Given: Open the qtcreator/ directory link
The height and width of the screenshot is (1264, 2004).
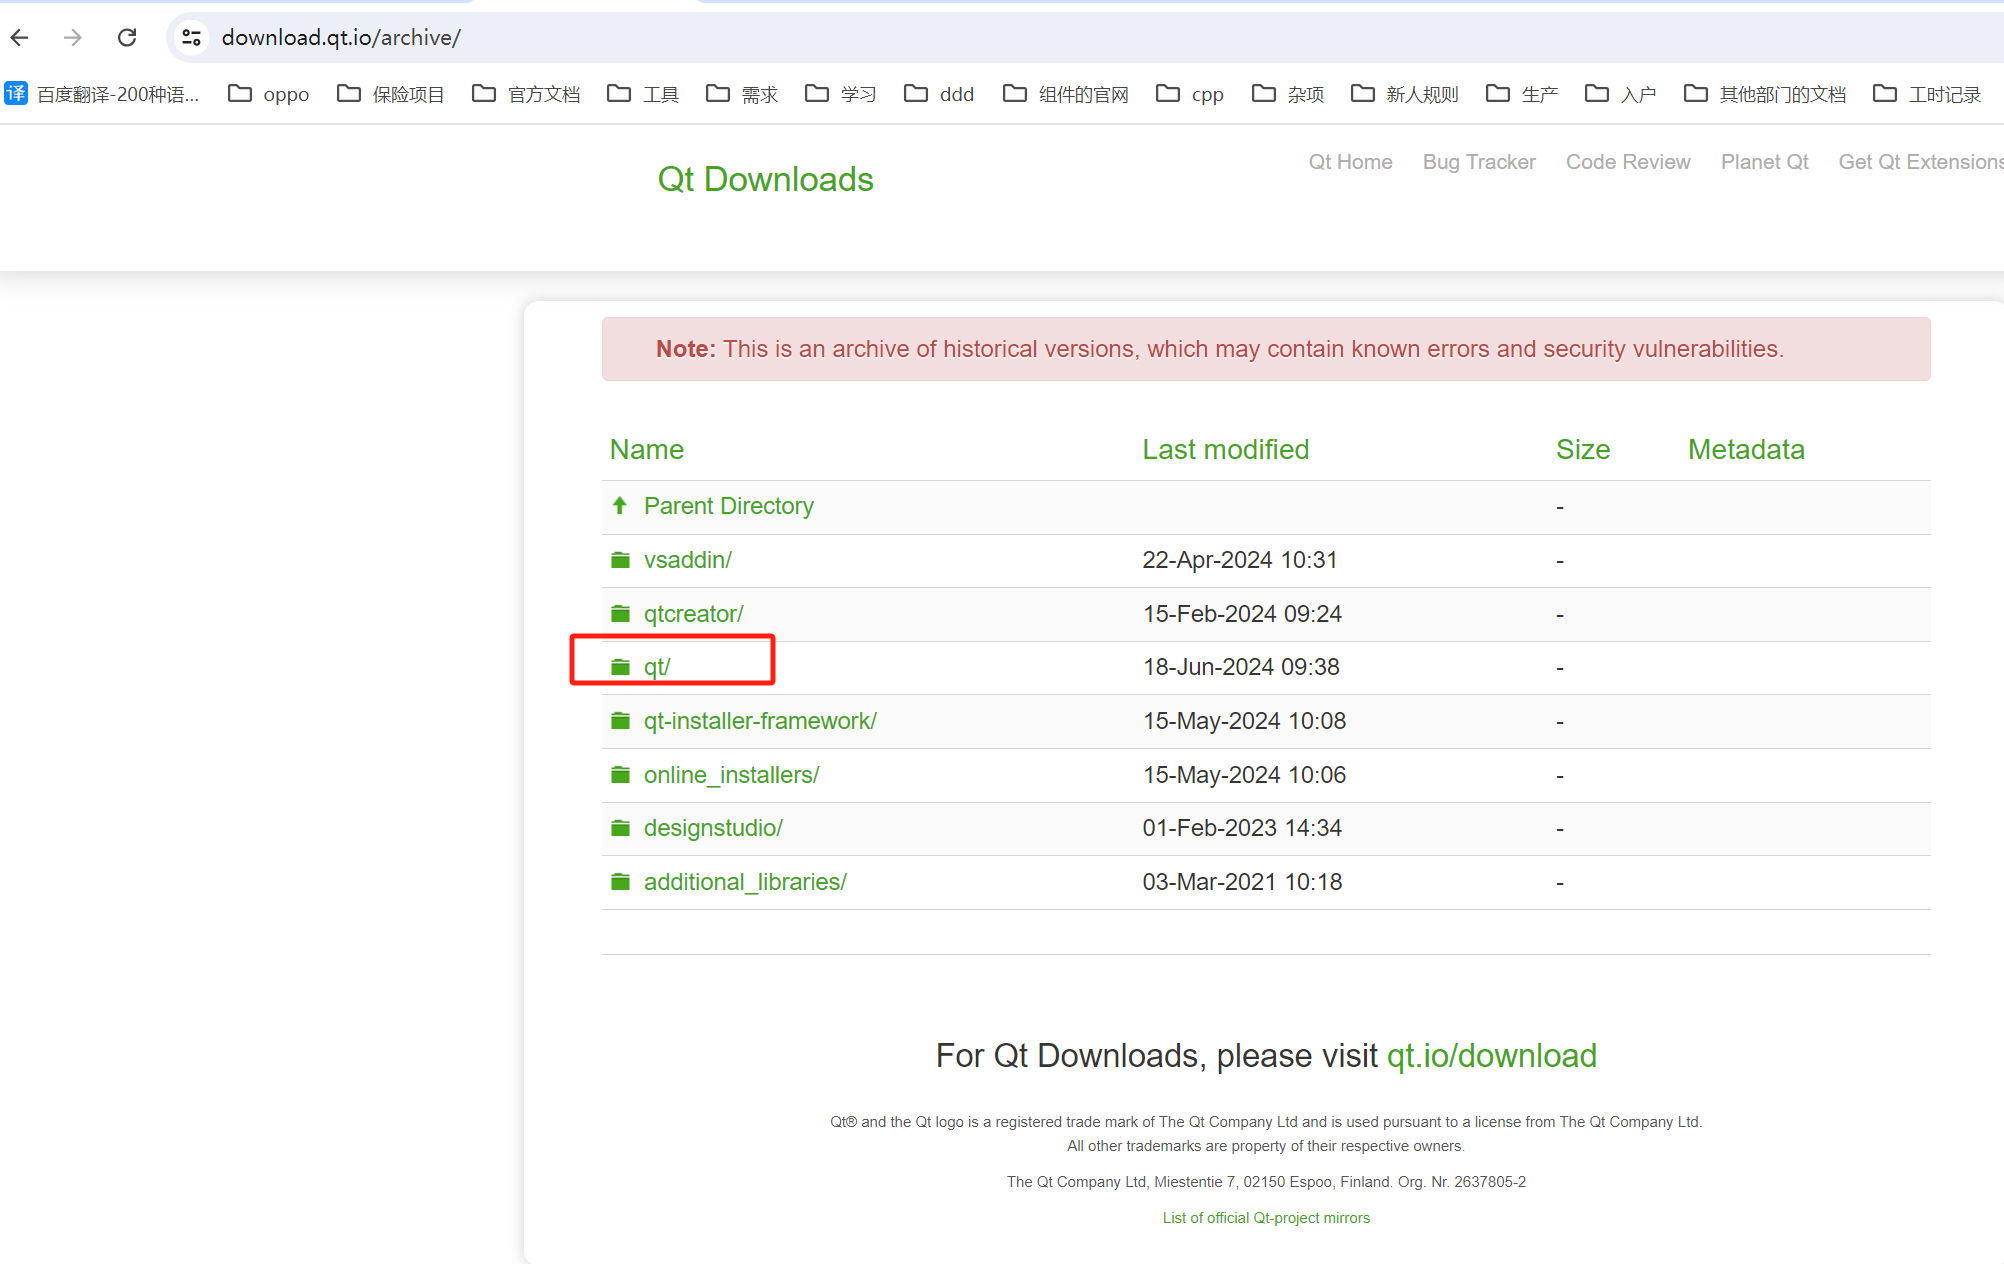Looking at the screenshot, I should [694, 614].
